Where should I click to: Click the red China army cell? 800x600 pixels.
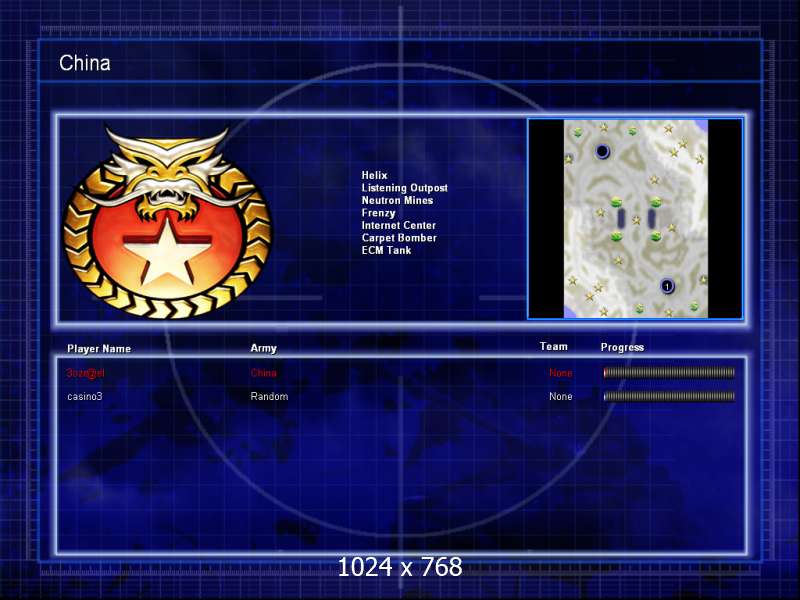point(263,373)
